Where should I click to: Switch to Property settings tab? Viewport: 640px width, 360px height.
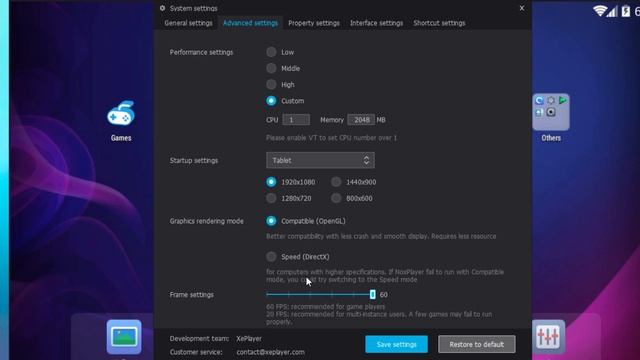[x=313, y=23]
